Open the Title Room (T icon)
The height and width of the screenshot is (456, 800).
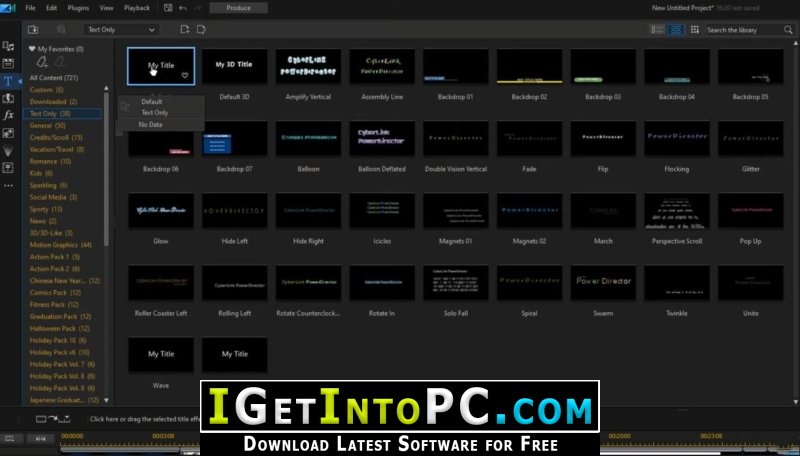point(8,81)
